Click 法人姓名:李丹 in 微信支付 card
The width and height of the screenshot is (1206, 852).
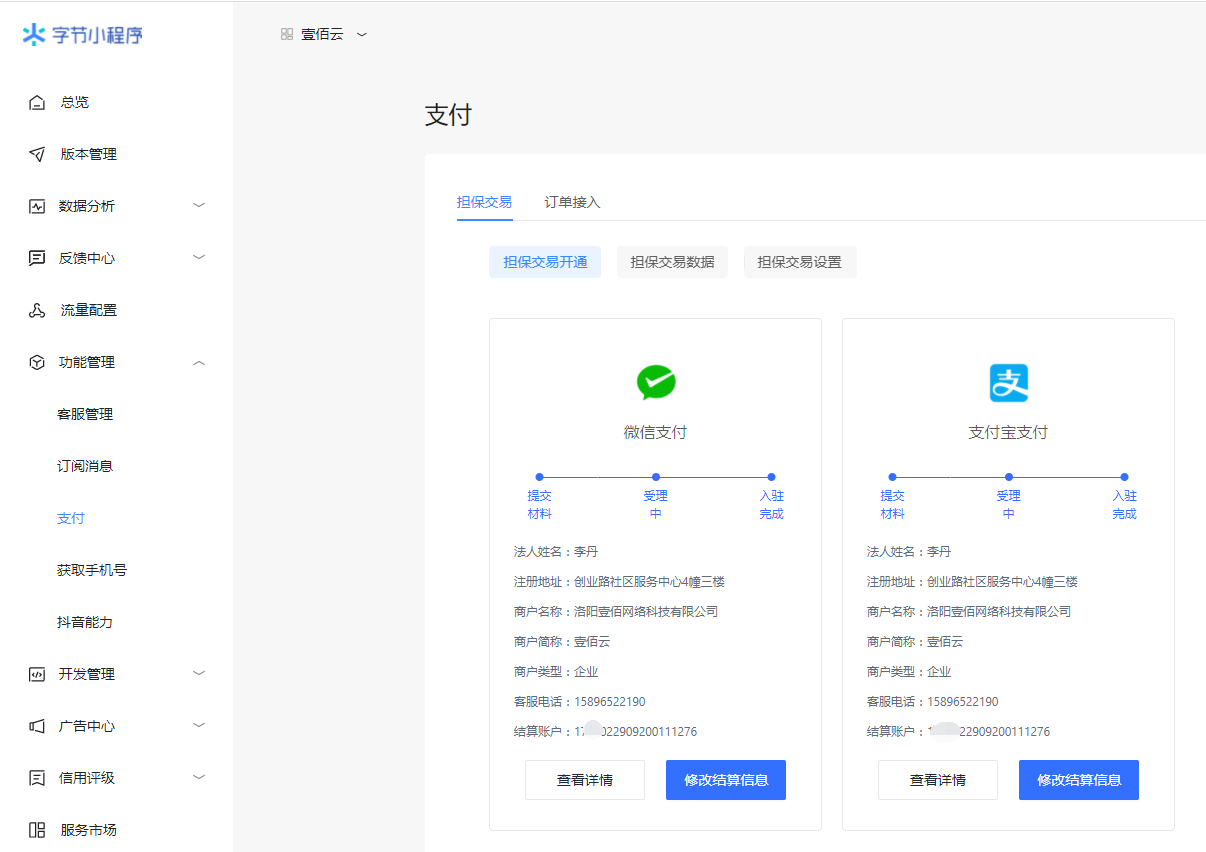click(x=556, y=551)
